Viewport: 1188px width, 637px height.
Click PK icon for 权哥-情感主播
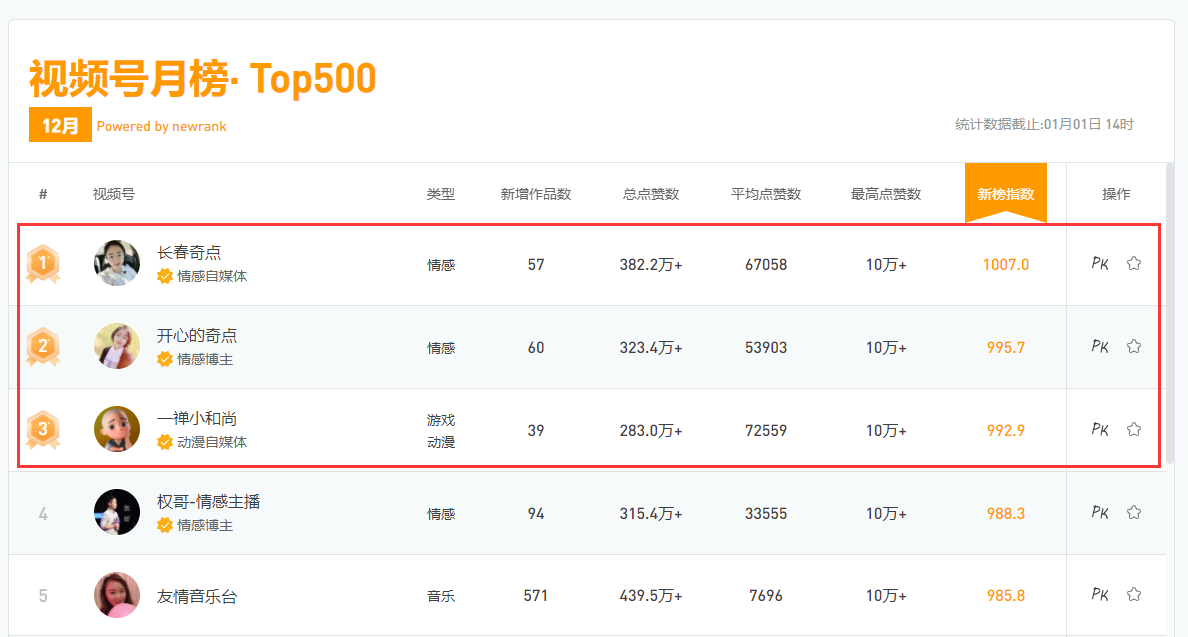pos(1100,513)
